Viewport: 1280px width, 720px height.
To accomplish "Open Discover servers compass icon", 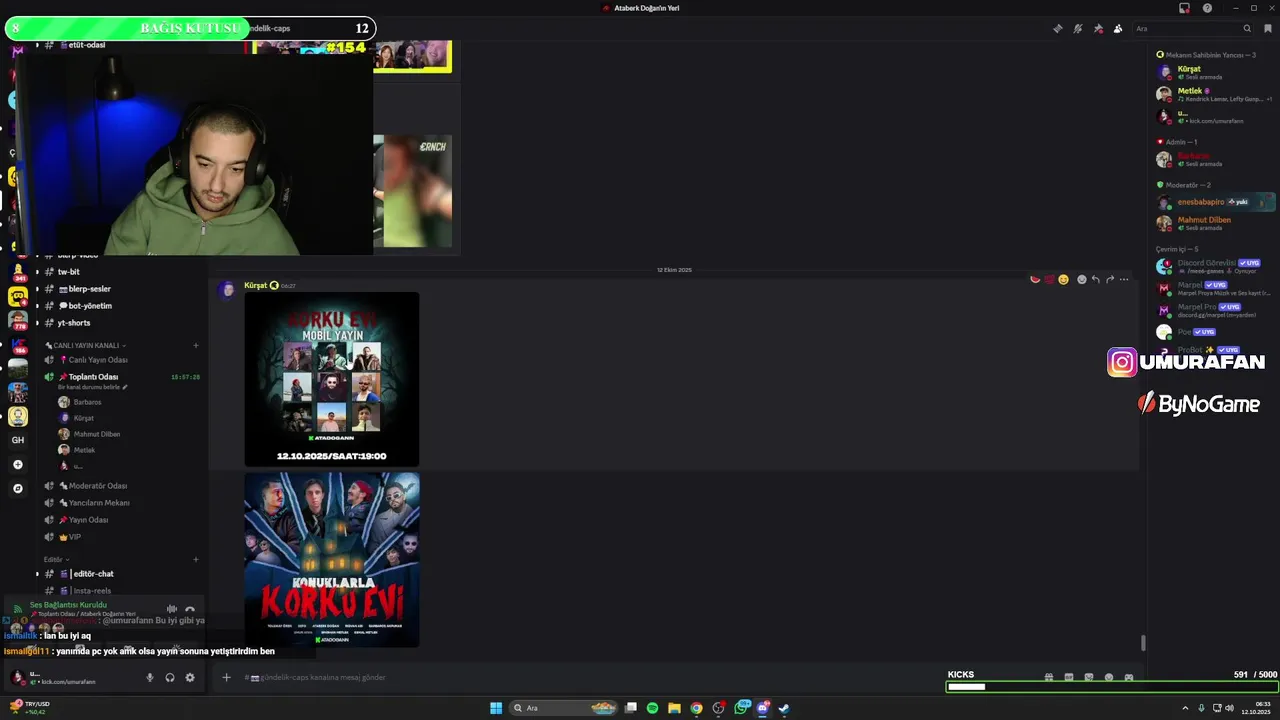I will point(18,488).
